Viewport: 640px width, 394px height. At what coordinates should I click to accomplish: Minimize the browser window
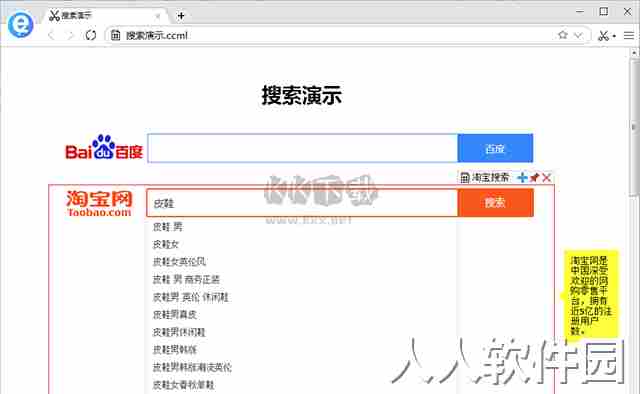point(580,12)
